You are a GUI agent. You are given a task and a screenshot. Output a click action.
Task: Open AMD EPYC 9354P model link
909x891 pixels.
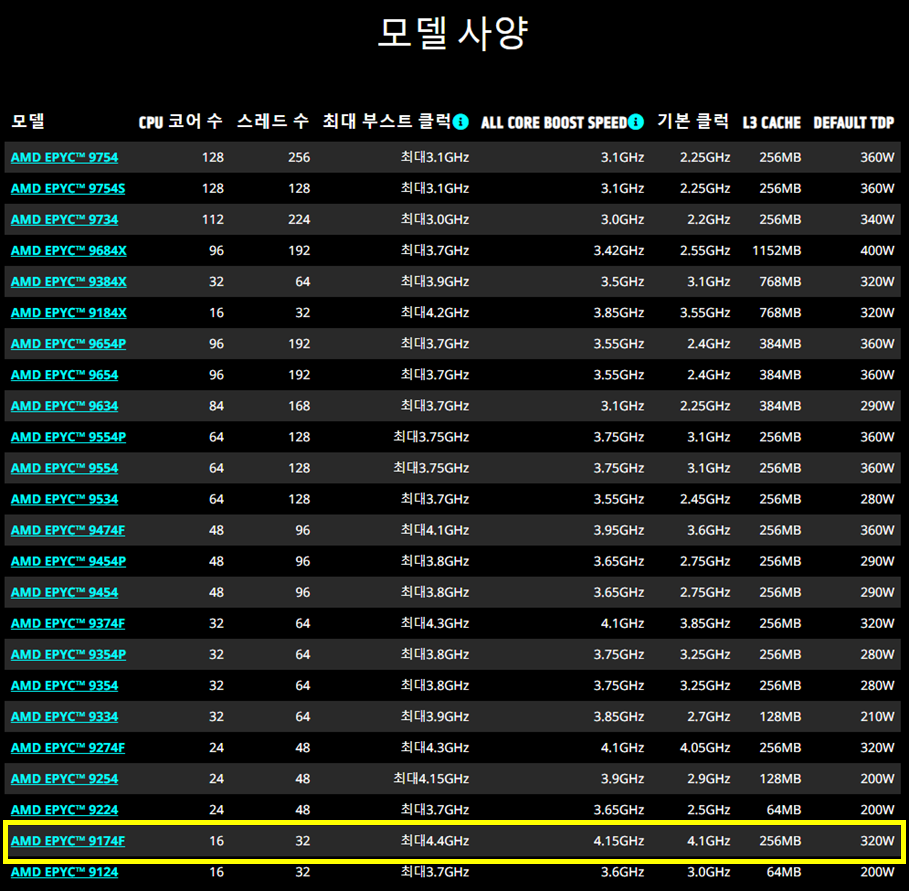[x=68, y=654]
